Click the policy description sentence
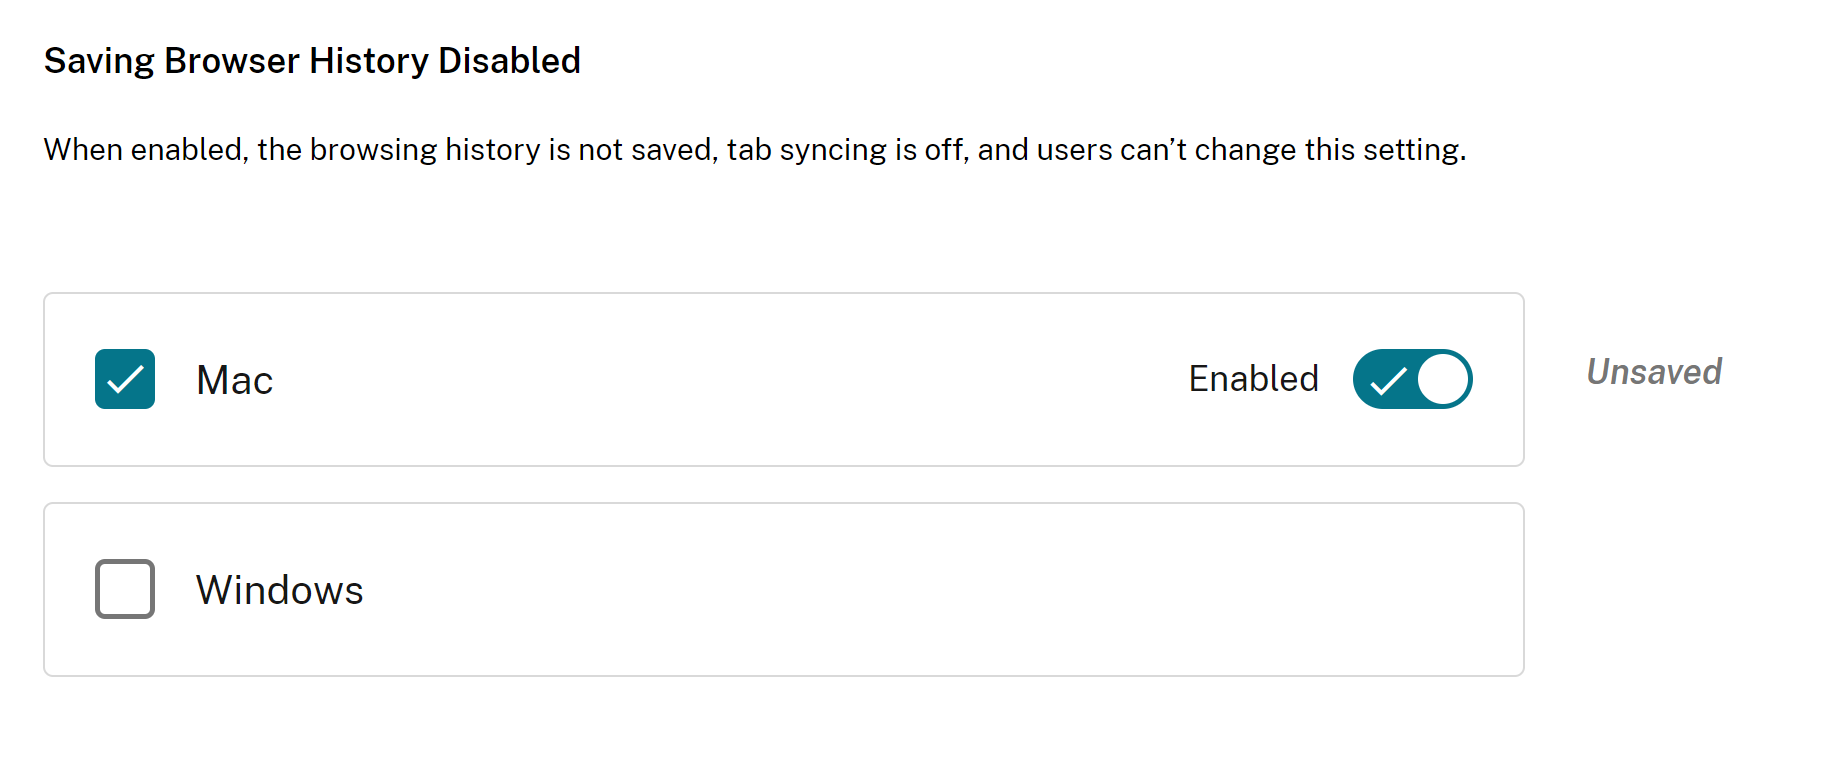 [755, 150]
